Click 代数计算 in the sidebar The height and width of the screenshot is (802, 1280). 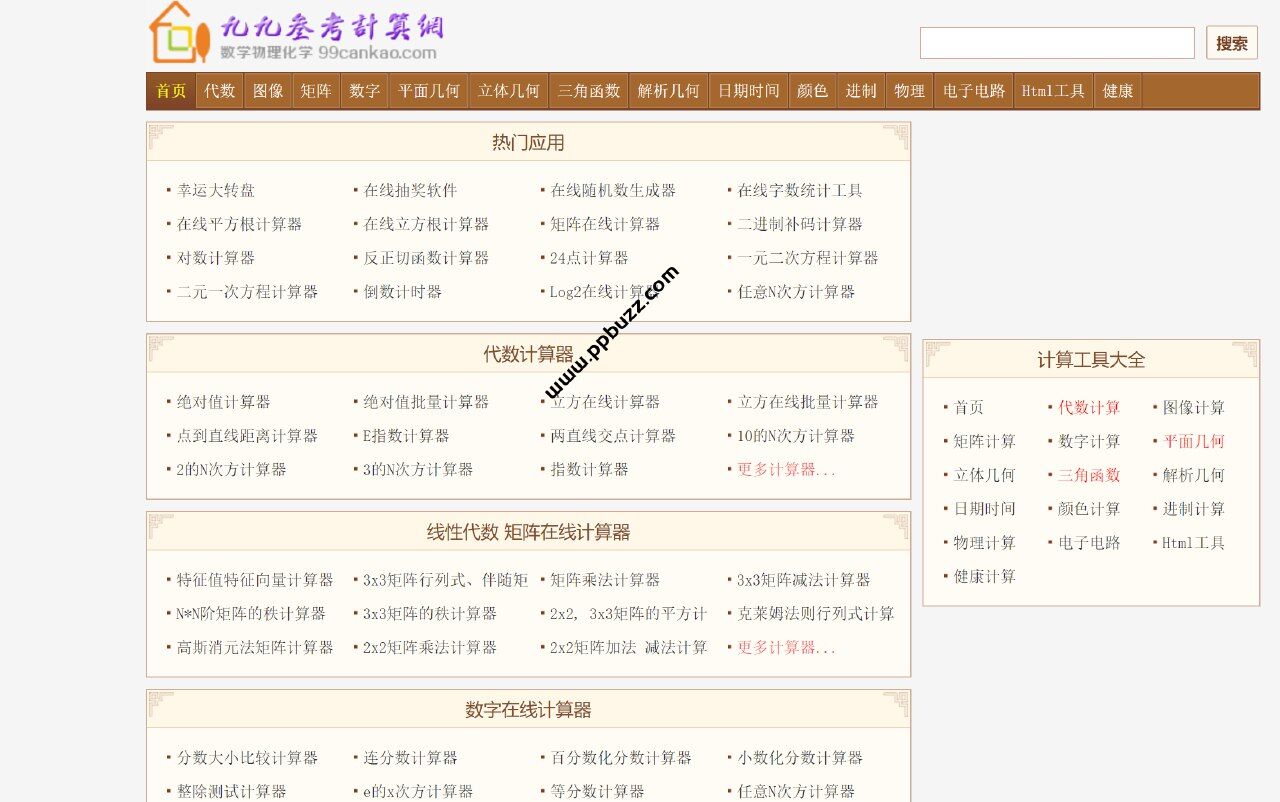(x=1089, y=408)
